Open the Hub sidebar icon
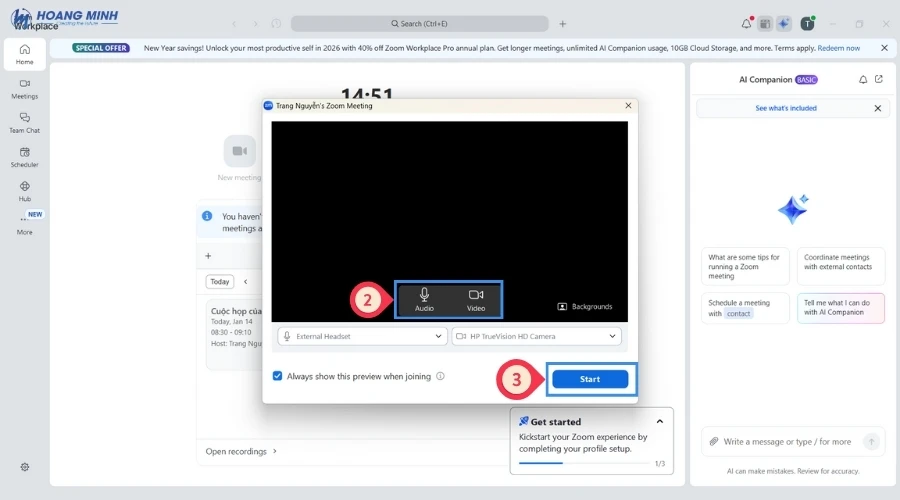 (x=25, y=190)
